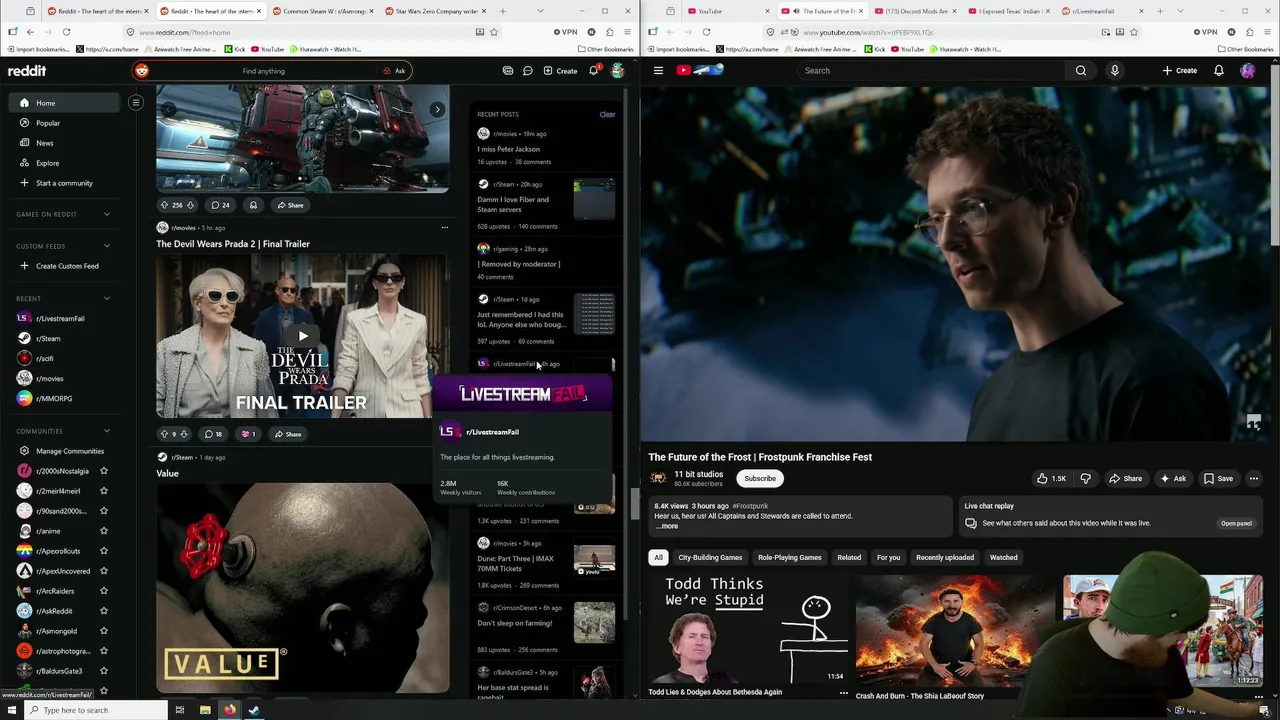Open YouTube notifications bell

pos(1219,71)
